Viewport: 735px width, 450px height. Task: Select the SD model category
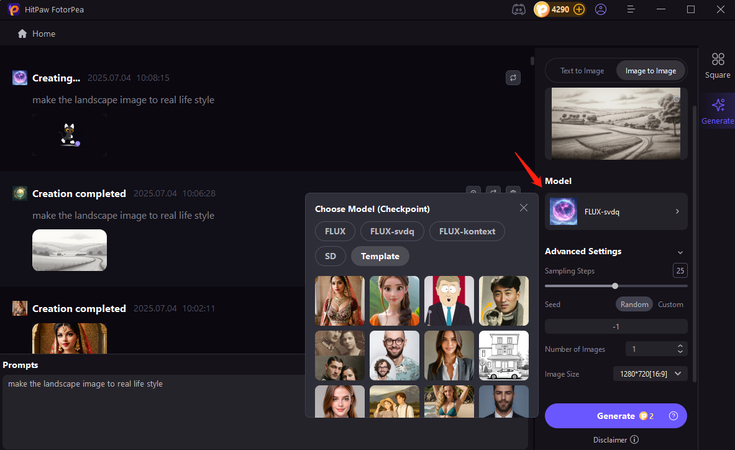tap(330, 256)
